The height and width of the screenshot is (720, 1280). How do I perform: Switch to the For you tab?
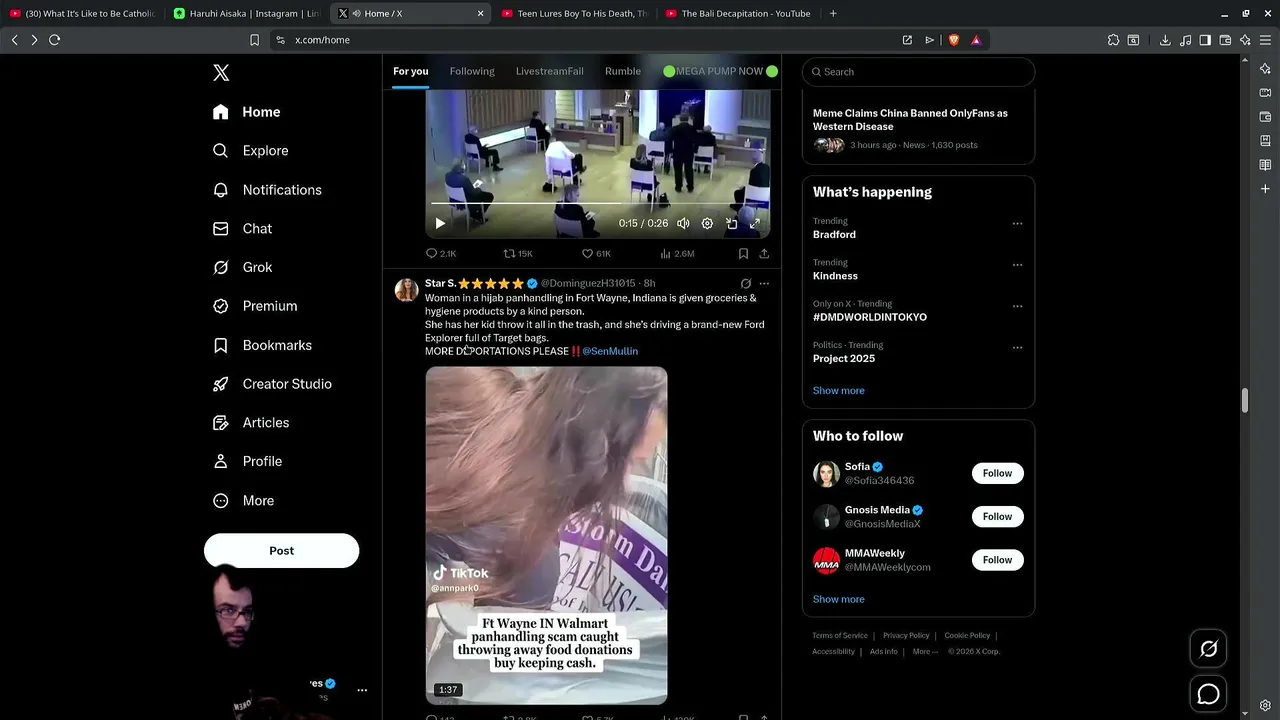pyautogui.click(x=410, y=71)
